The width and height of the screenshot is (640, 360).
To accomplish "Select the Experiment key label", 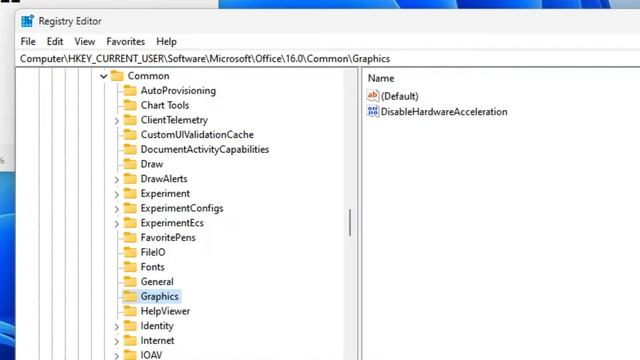I will [165, 193].
